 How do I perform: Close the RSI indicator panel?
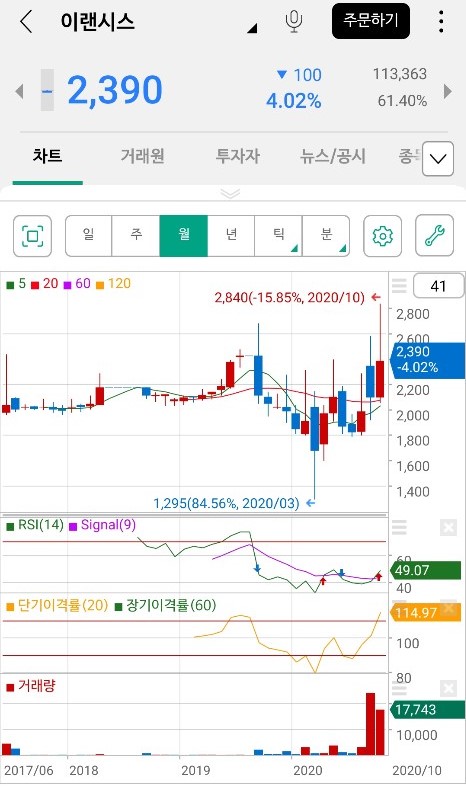pyautogui.click(x=448, y=528)
